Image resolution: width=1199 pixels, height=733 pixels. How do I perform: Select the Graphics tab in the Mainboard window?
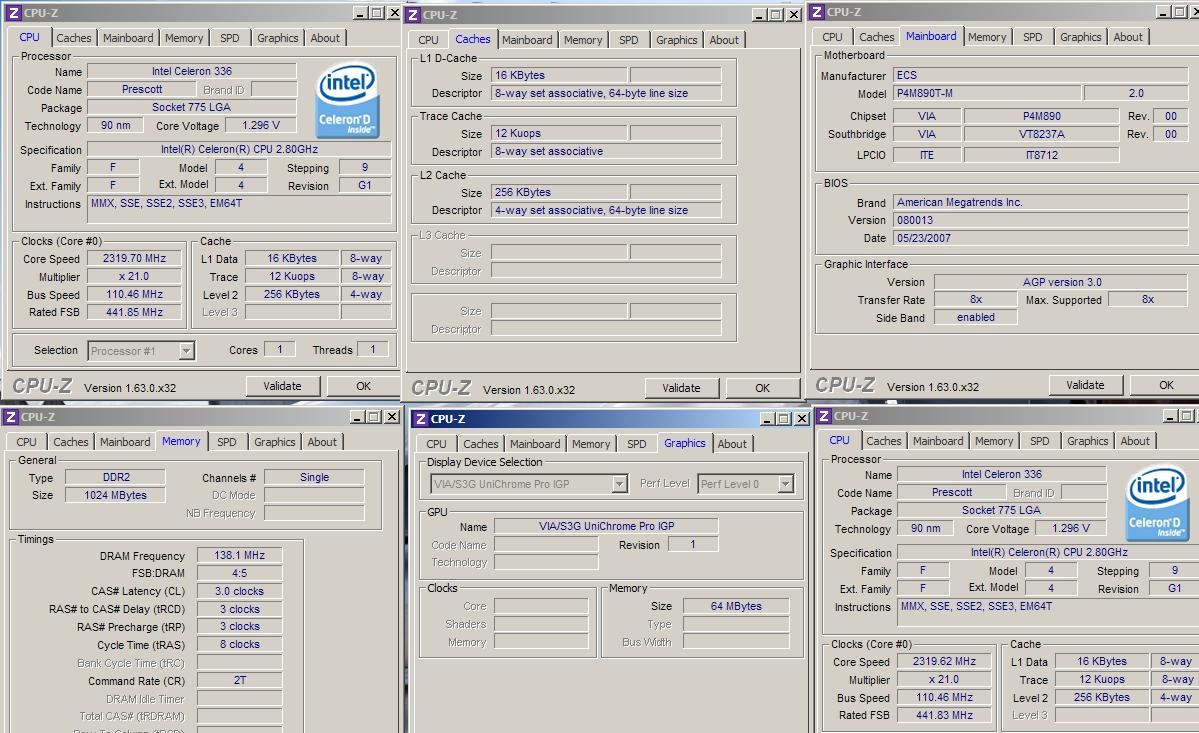point(1080,37)
